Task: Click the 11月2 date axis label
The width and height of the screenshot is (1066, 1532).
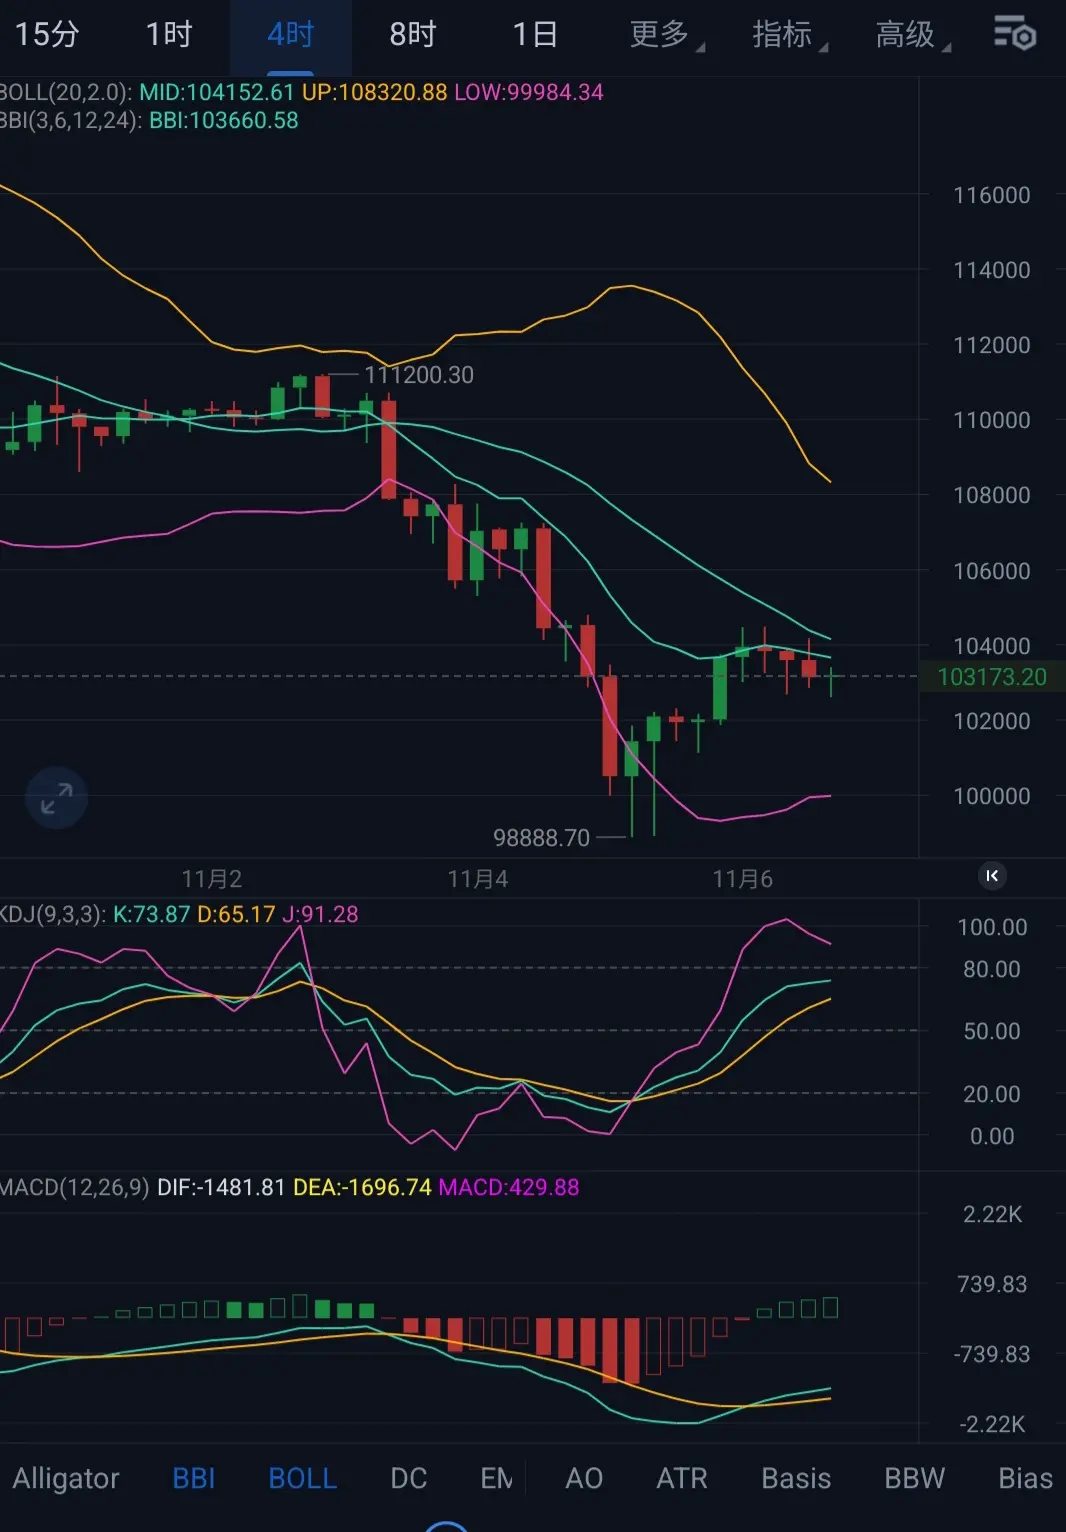Action: tap(212, 879)
